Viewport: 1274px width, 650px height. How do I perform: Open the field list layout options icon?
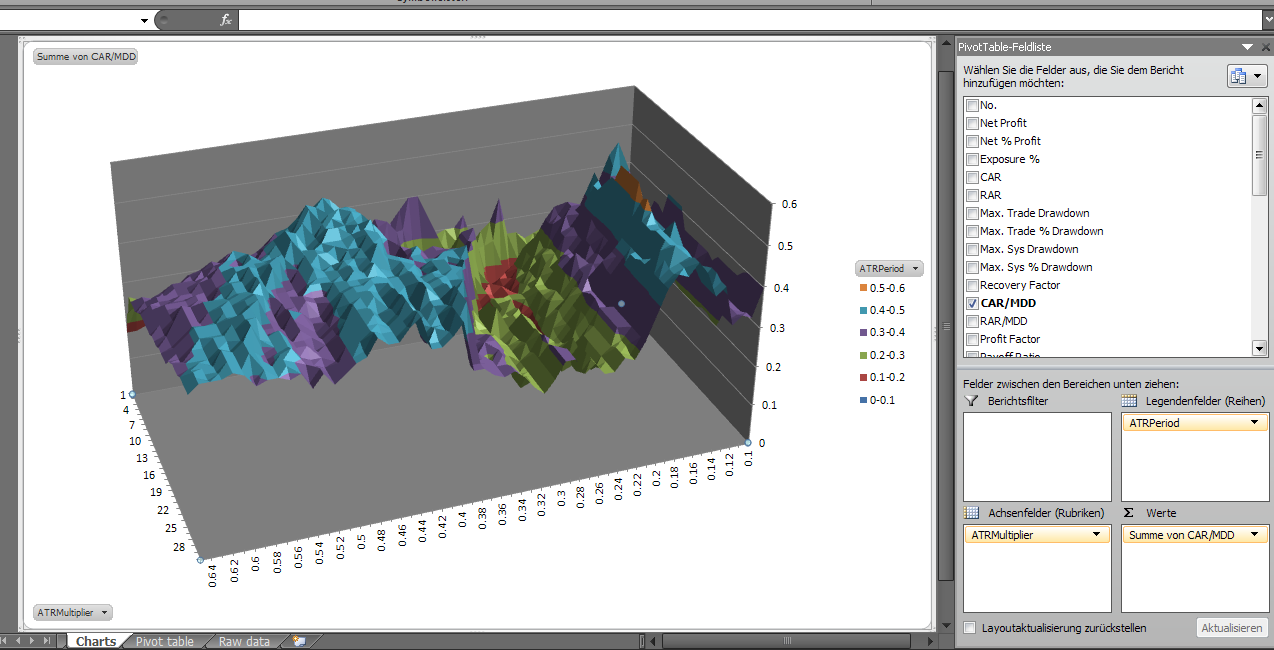(1246, 77)
